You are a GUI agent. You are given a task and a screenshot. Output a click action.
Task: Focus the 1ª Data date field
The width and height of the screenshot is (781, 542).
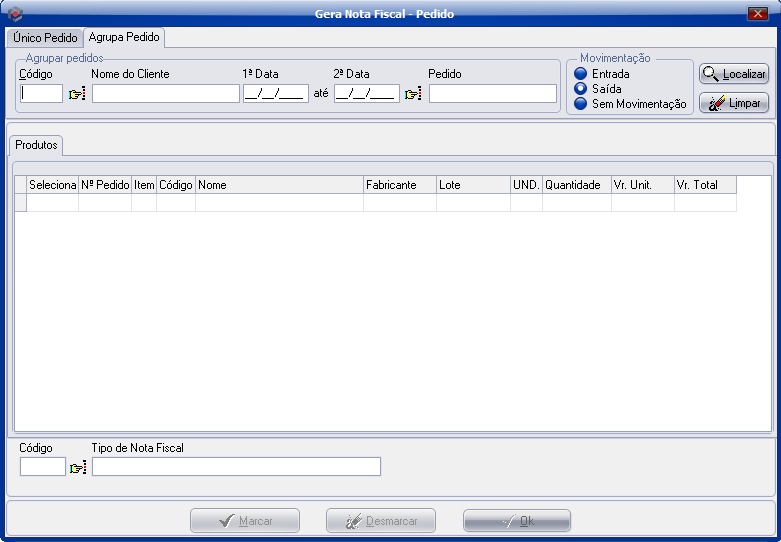coord(275,94)
